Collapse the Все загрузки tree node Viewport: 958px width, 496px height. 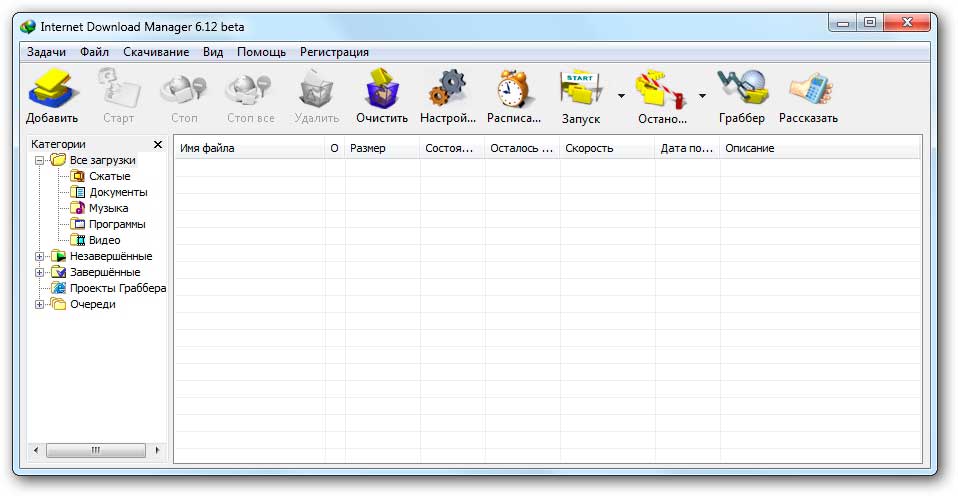click(x=40, y=161)
